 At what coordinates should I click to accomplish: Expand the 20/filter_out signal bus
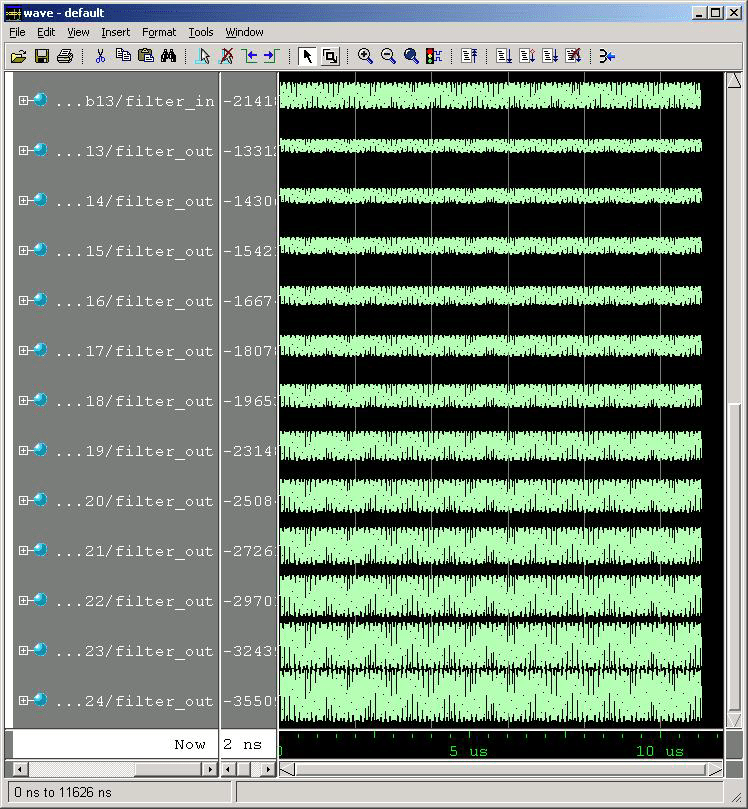coord(23,500)
